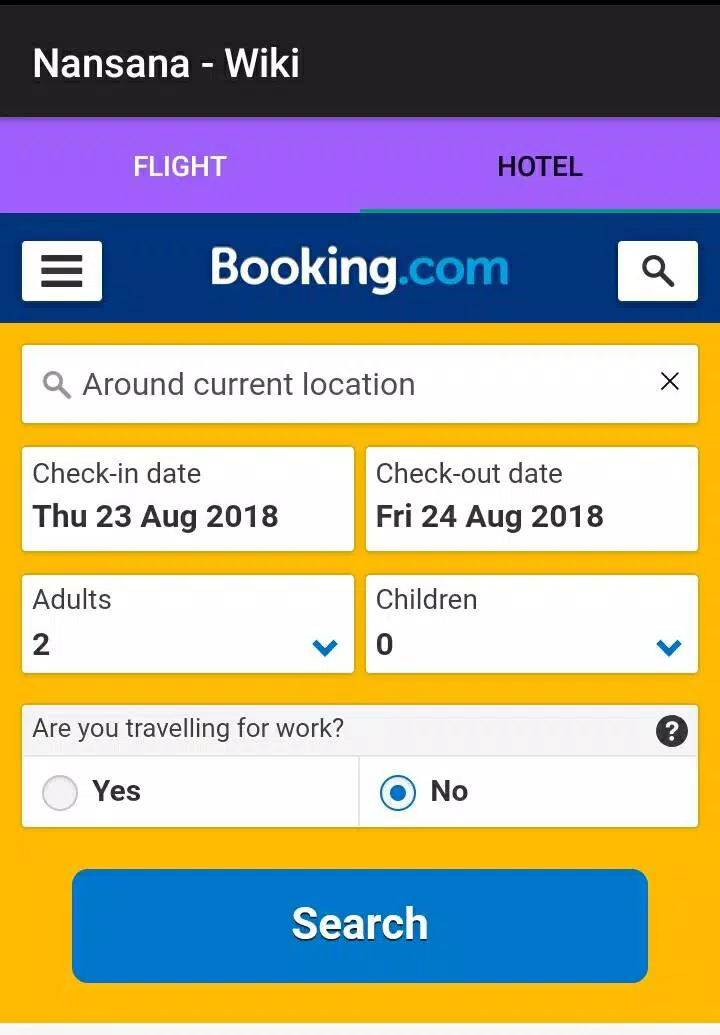The width and height of the screenshot is (720, 1035).
Task: Click the Are you travelling for work label
Action: [188, 728]
